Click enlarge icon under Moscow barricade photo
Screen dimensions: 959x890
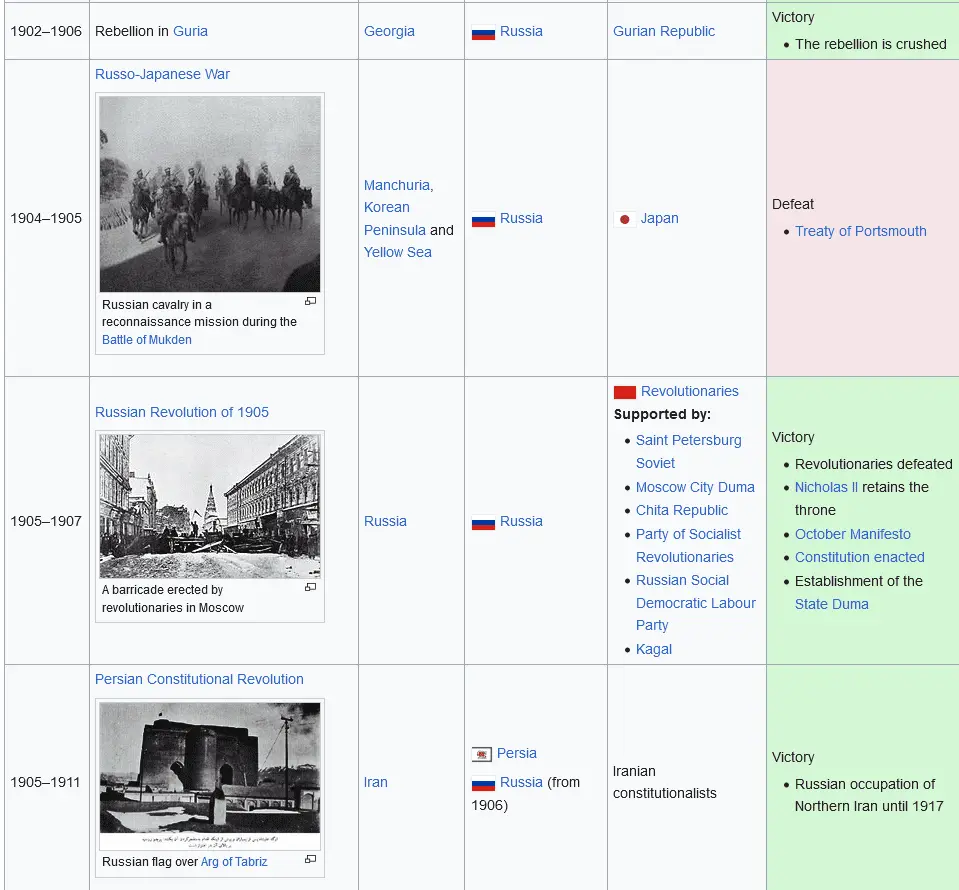click(x=310, y=588)
